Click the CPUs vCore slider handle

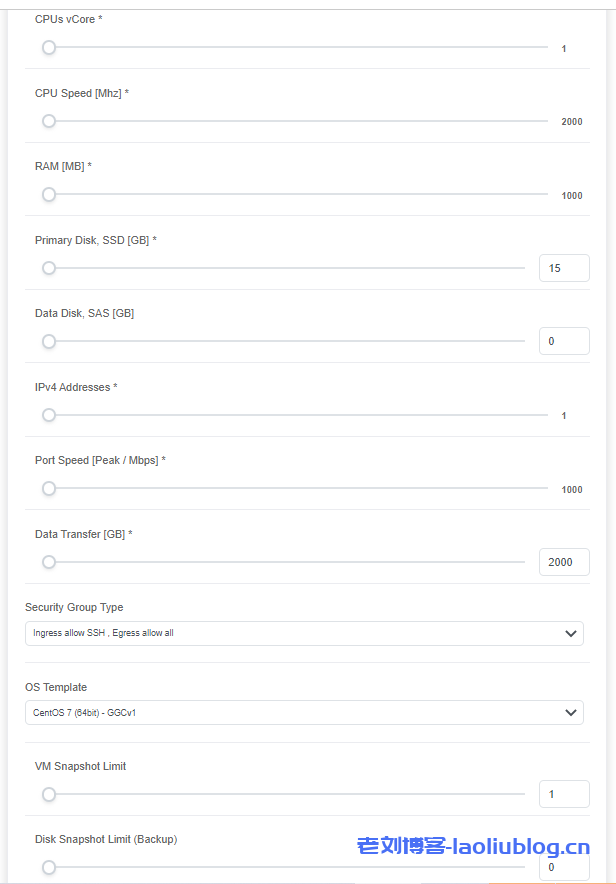coord(48,48)
